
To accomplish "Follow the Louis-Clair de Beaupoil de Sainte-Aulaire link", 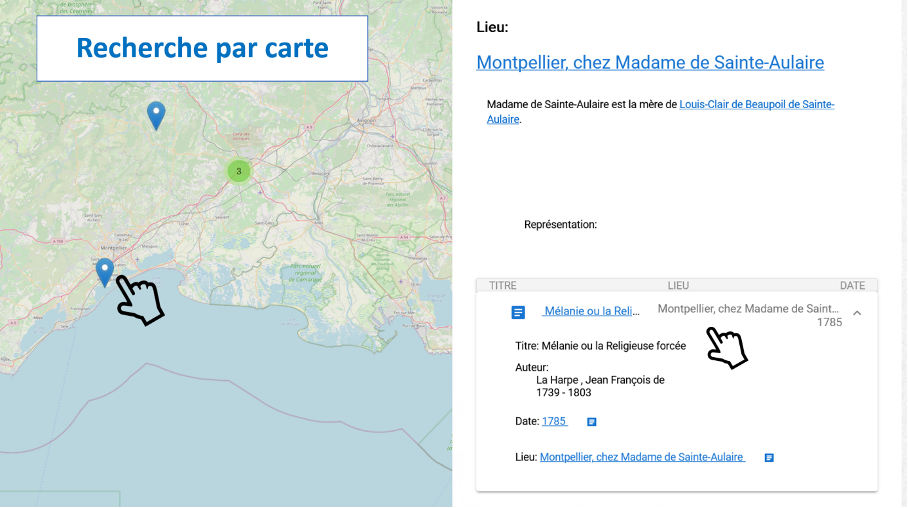I will [756, 104].
